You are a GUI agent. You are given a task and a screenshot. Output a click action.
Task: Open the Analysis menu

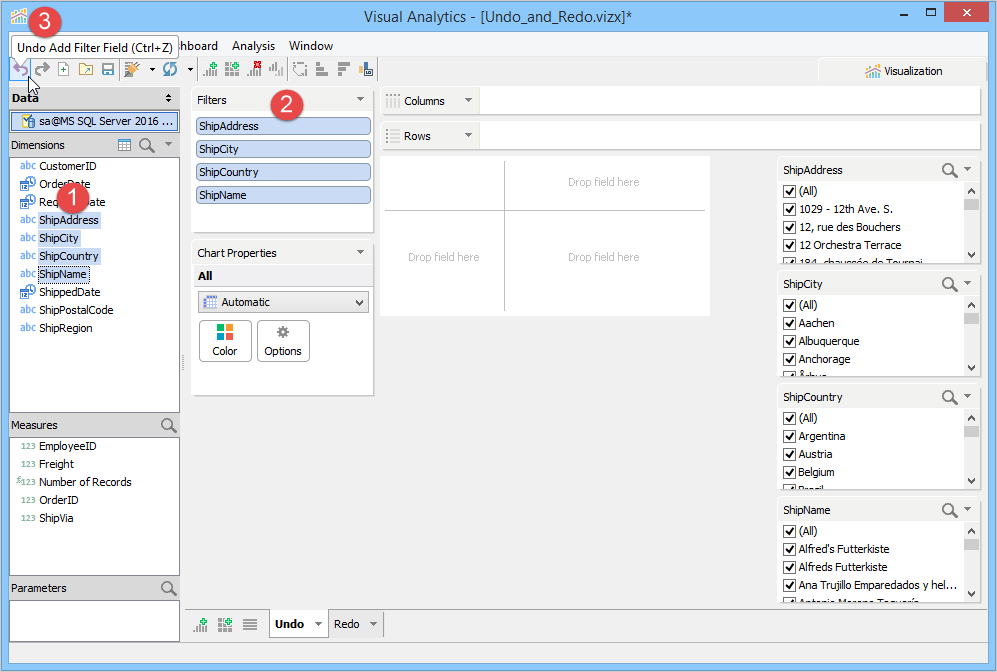pos(253,46)
